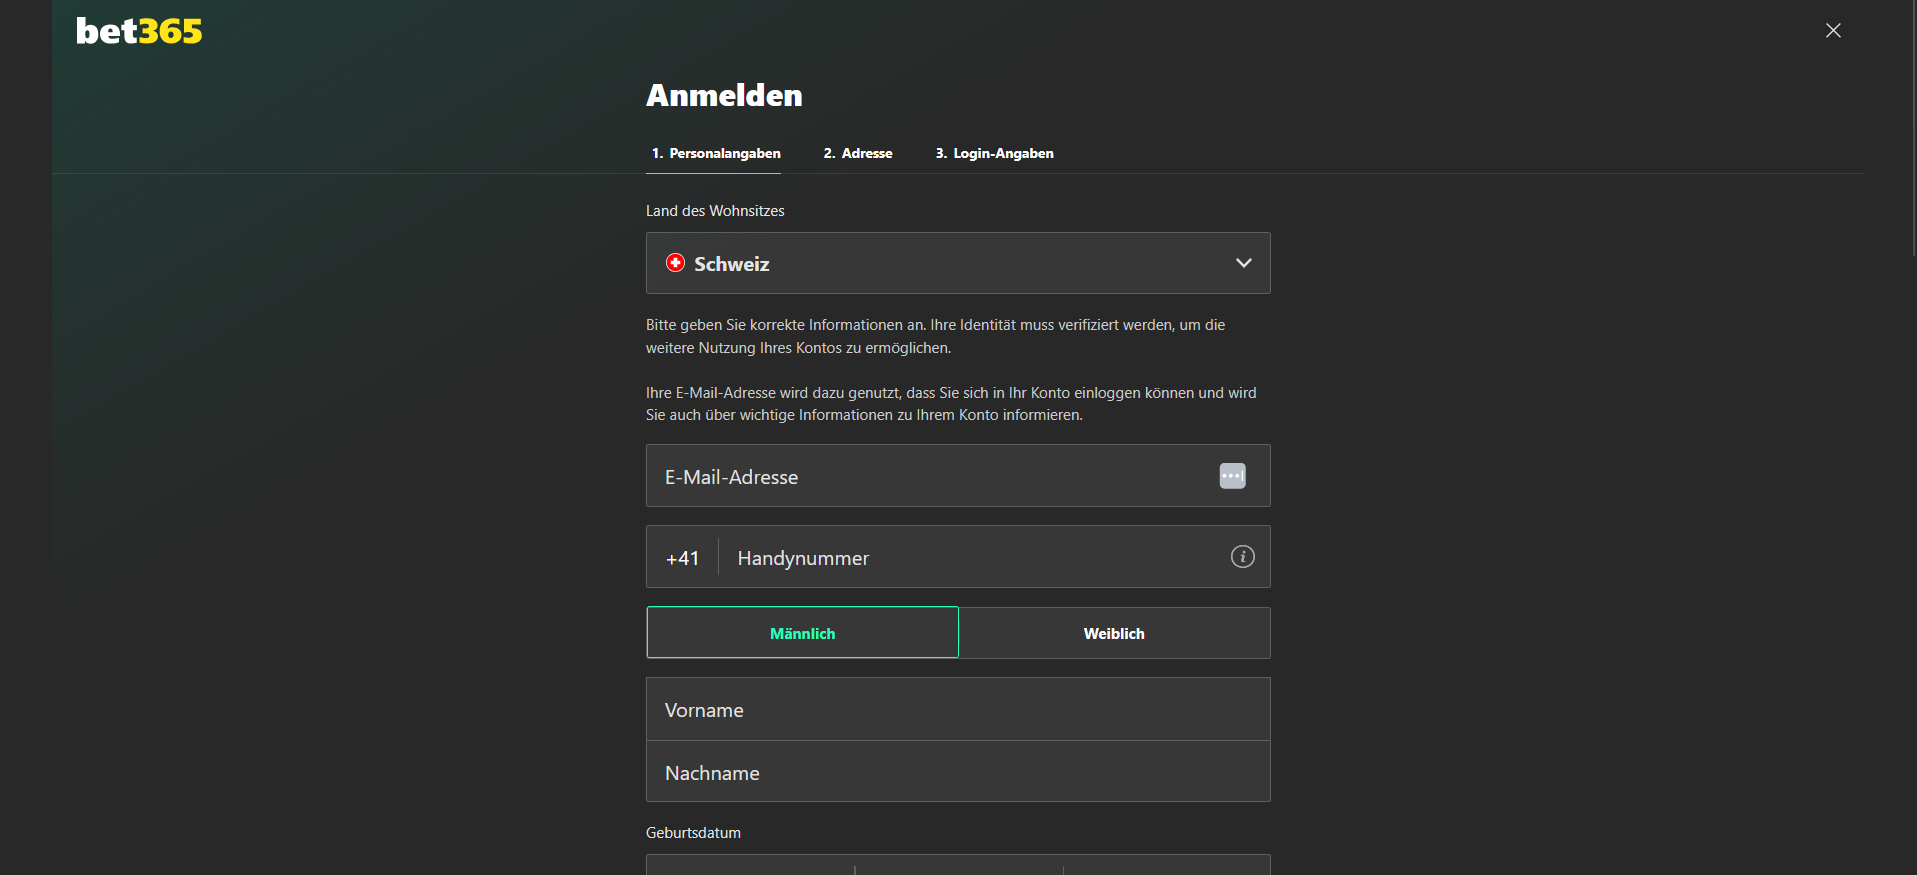Focus the Vorname text field
The width and height of the screenshot is (1917, 875).
click(x=957, y=710)
